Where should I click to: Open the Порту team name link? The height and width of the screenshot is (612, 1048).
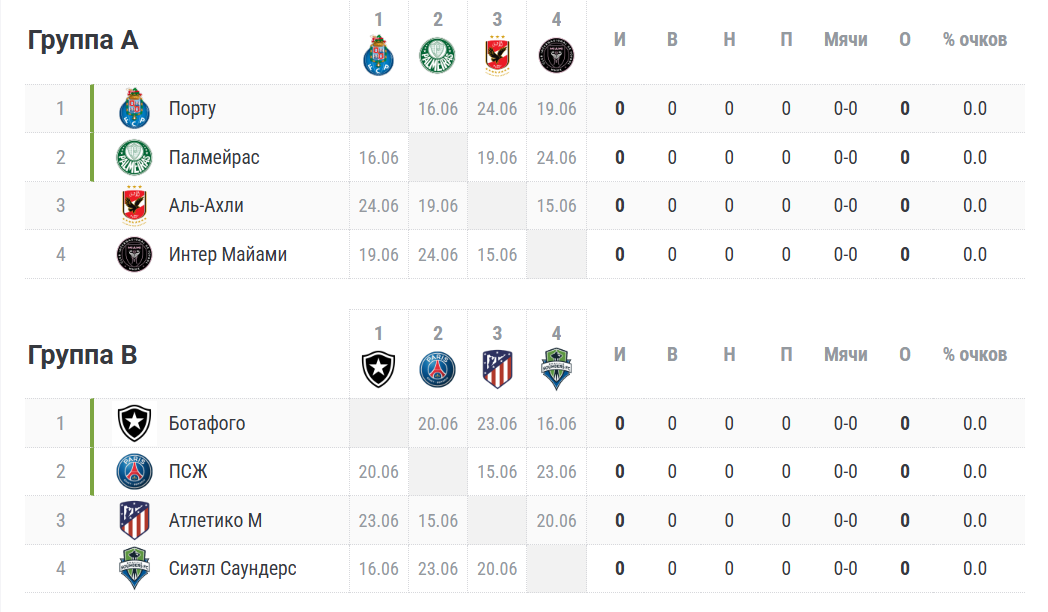coord(192,109)
